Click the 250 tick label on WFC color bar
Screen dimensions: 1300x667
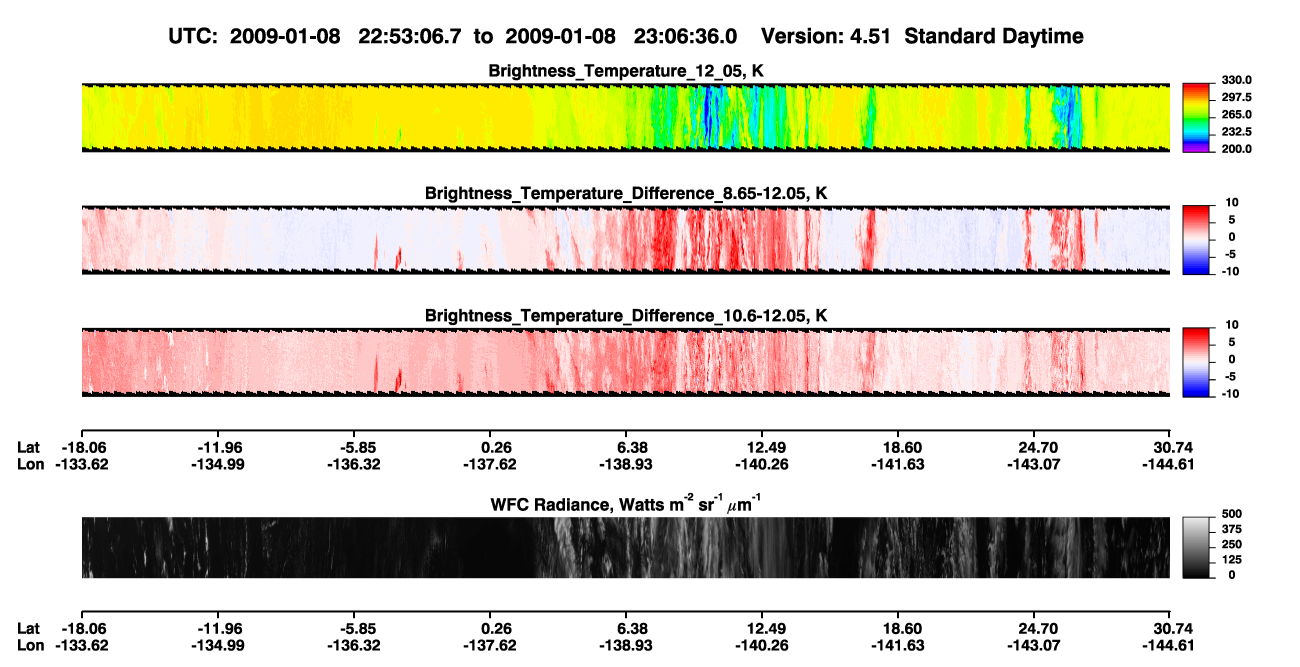coord(1232,544)
